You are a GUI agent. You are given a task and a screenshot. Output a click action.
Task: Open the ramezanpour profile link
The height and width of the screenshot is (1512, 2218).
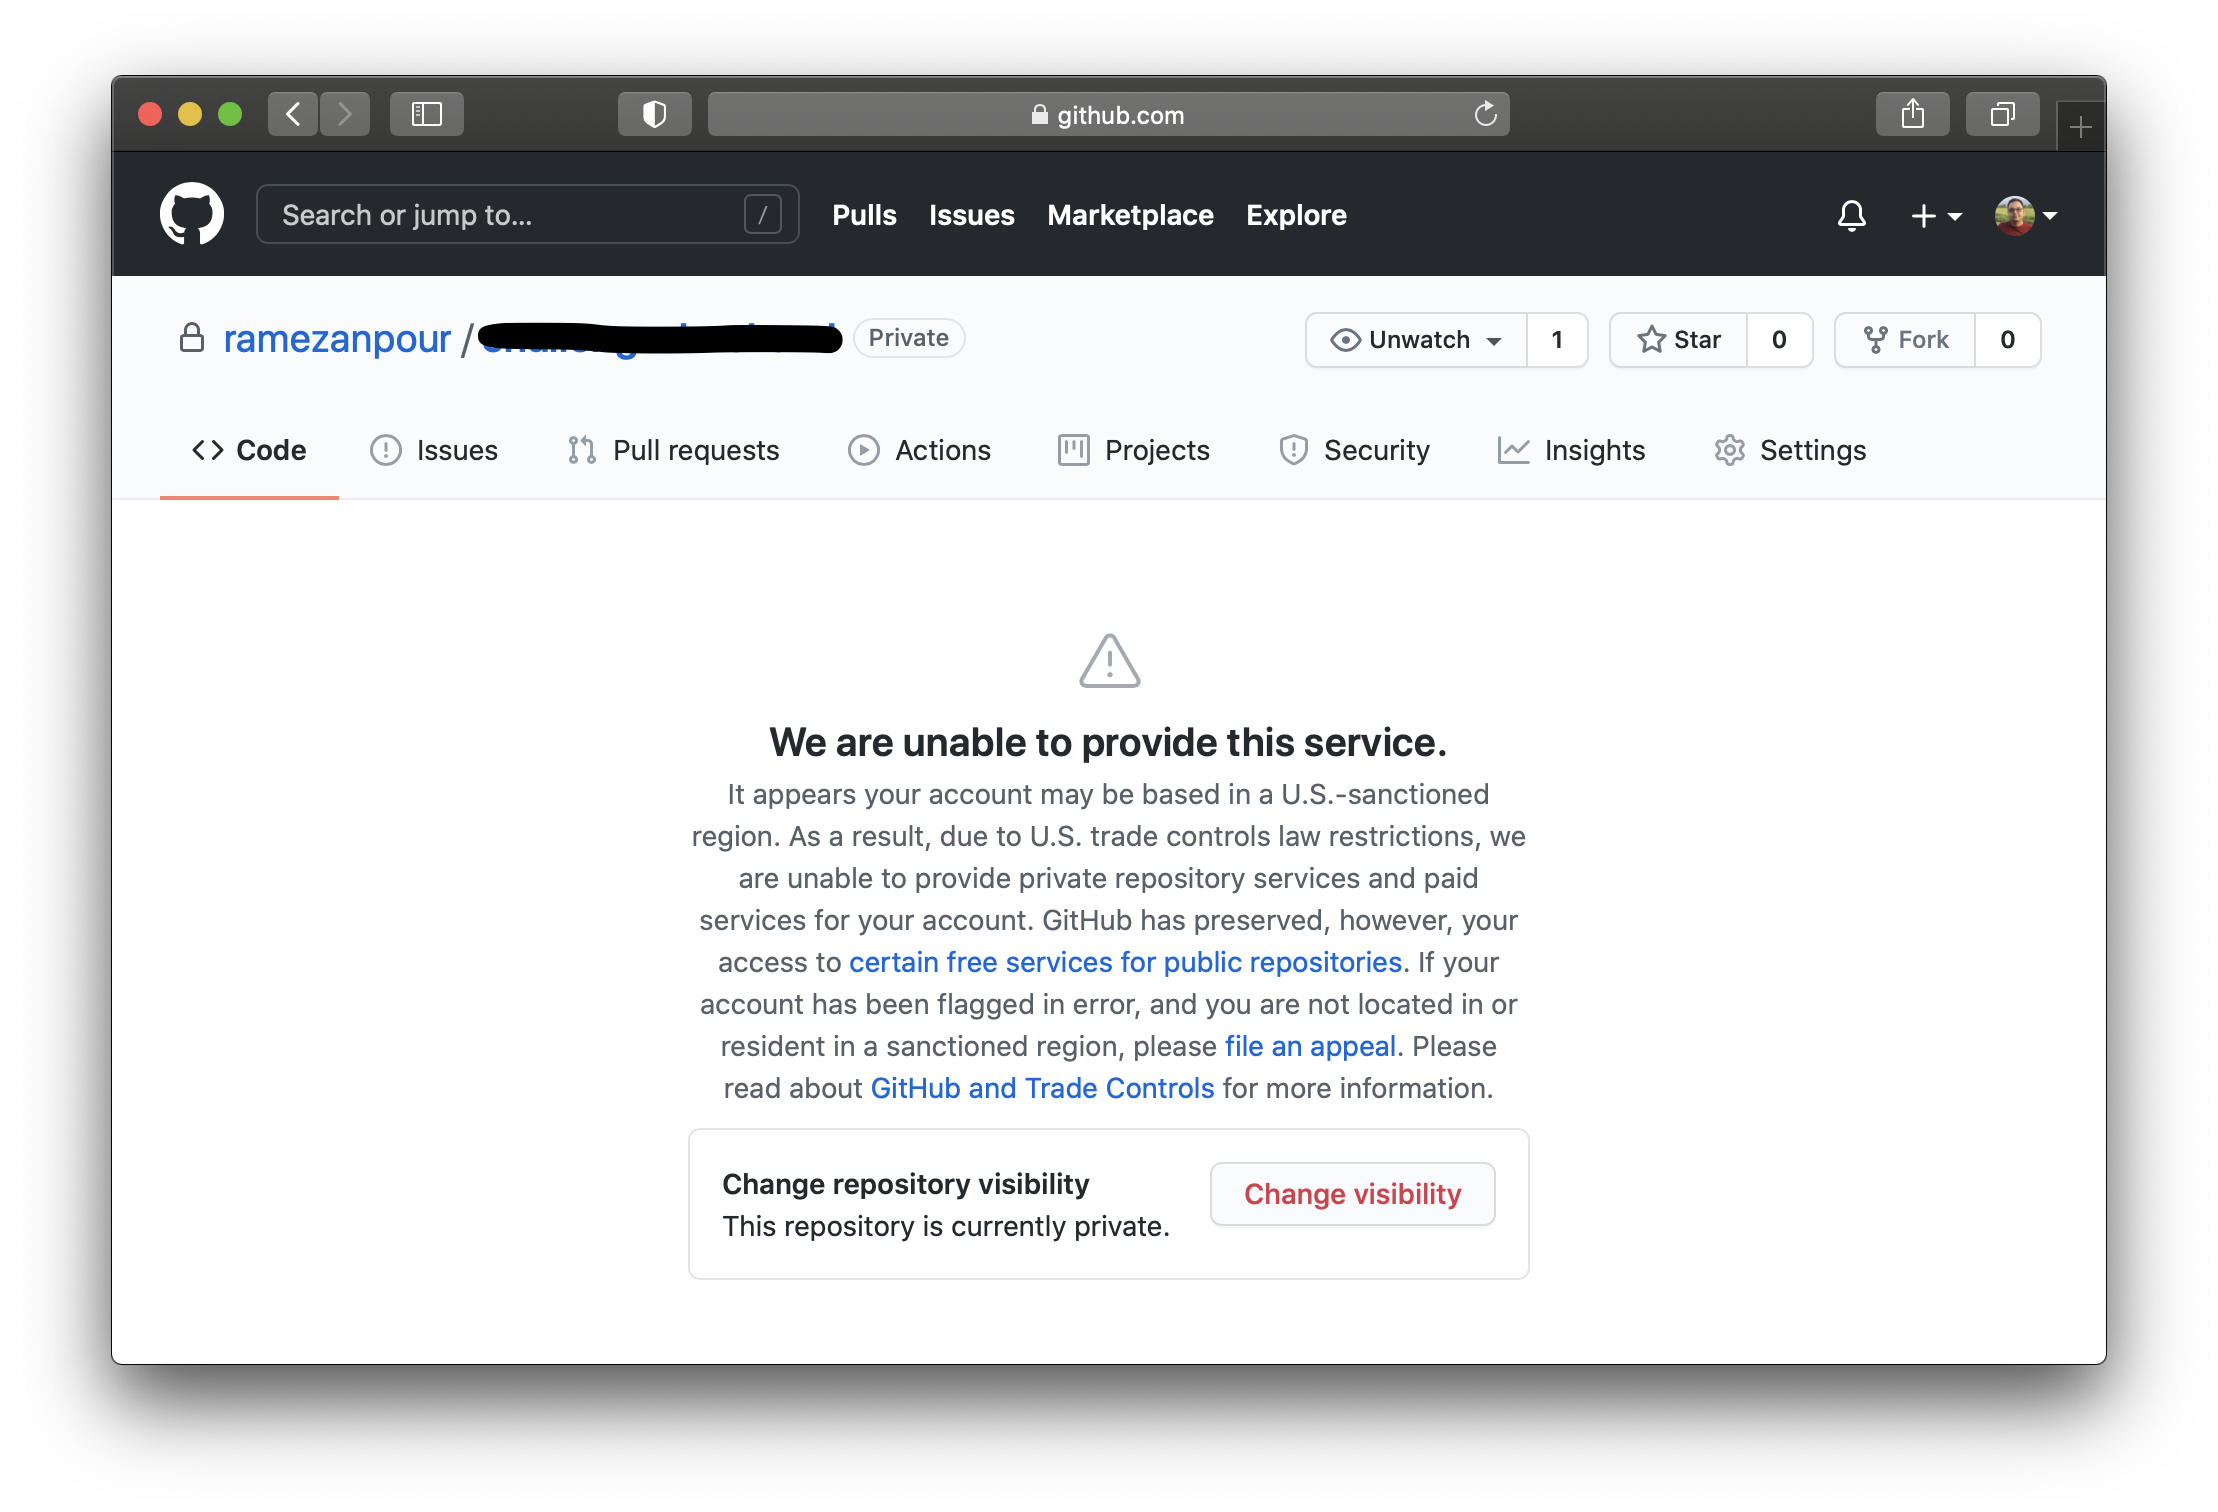(x=337, y=339)
